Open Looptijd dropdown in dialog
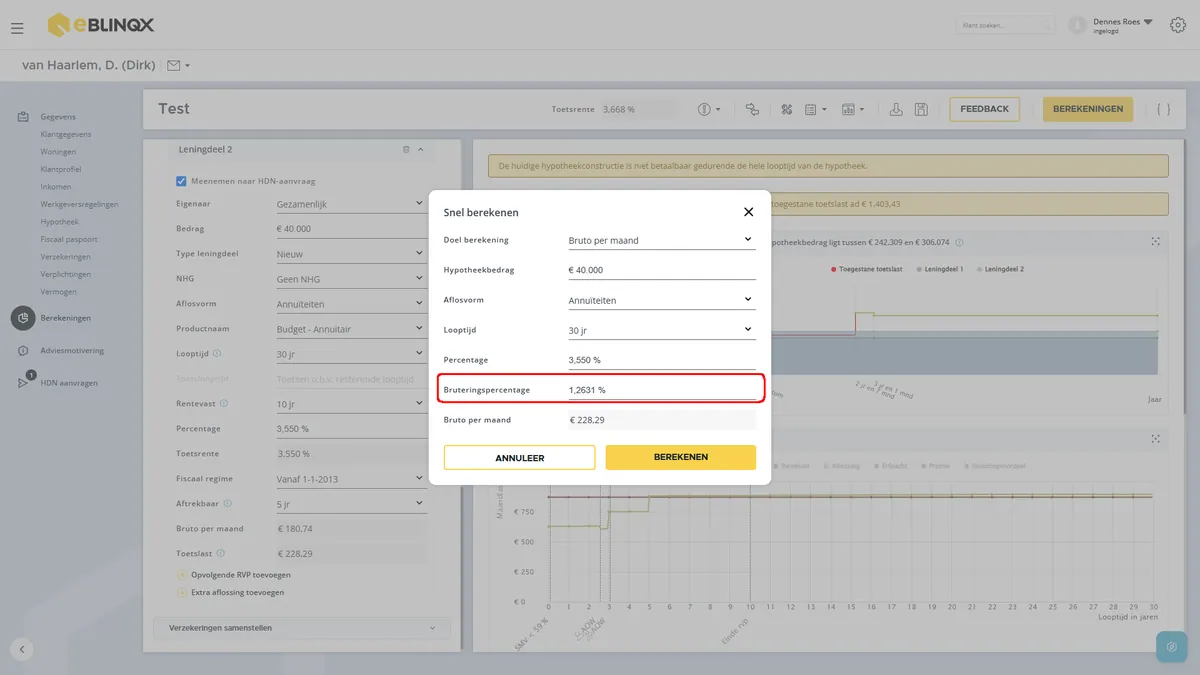Image resolution: width=1200 pixels, height=675 pixels. [662, 330]
